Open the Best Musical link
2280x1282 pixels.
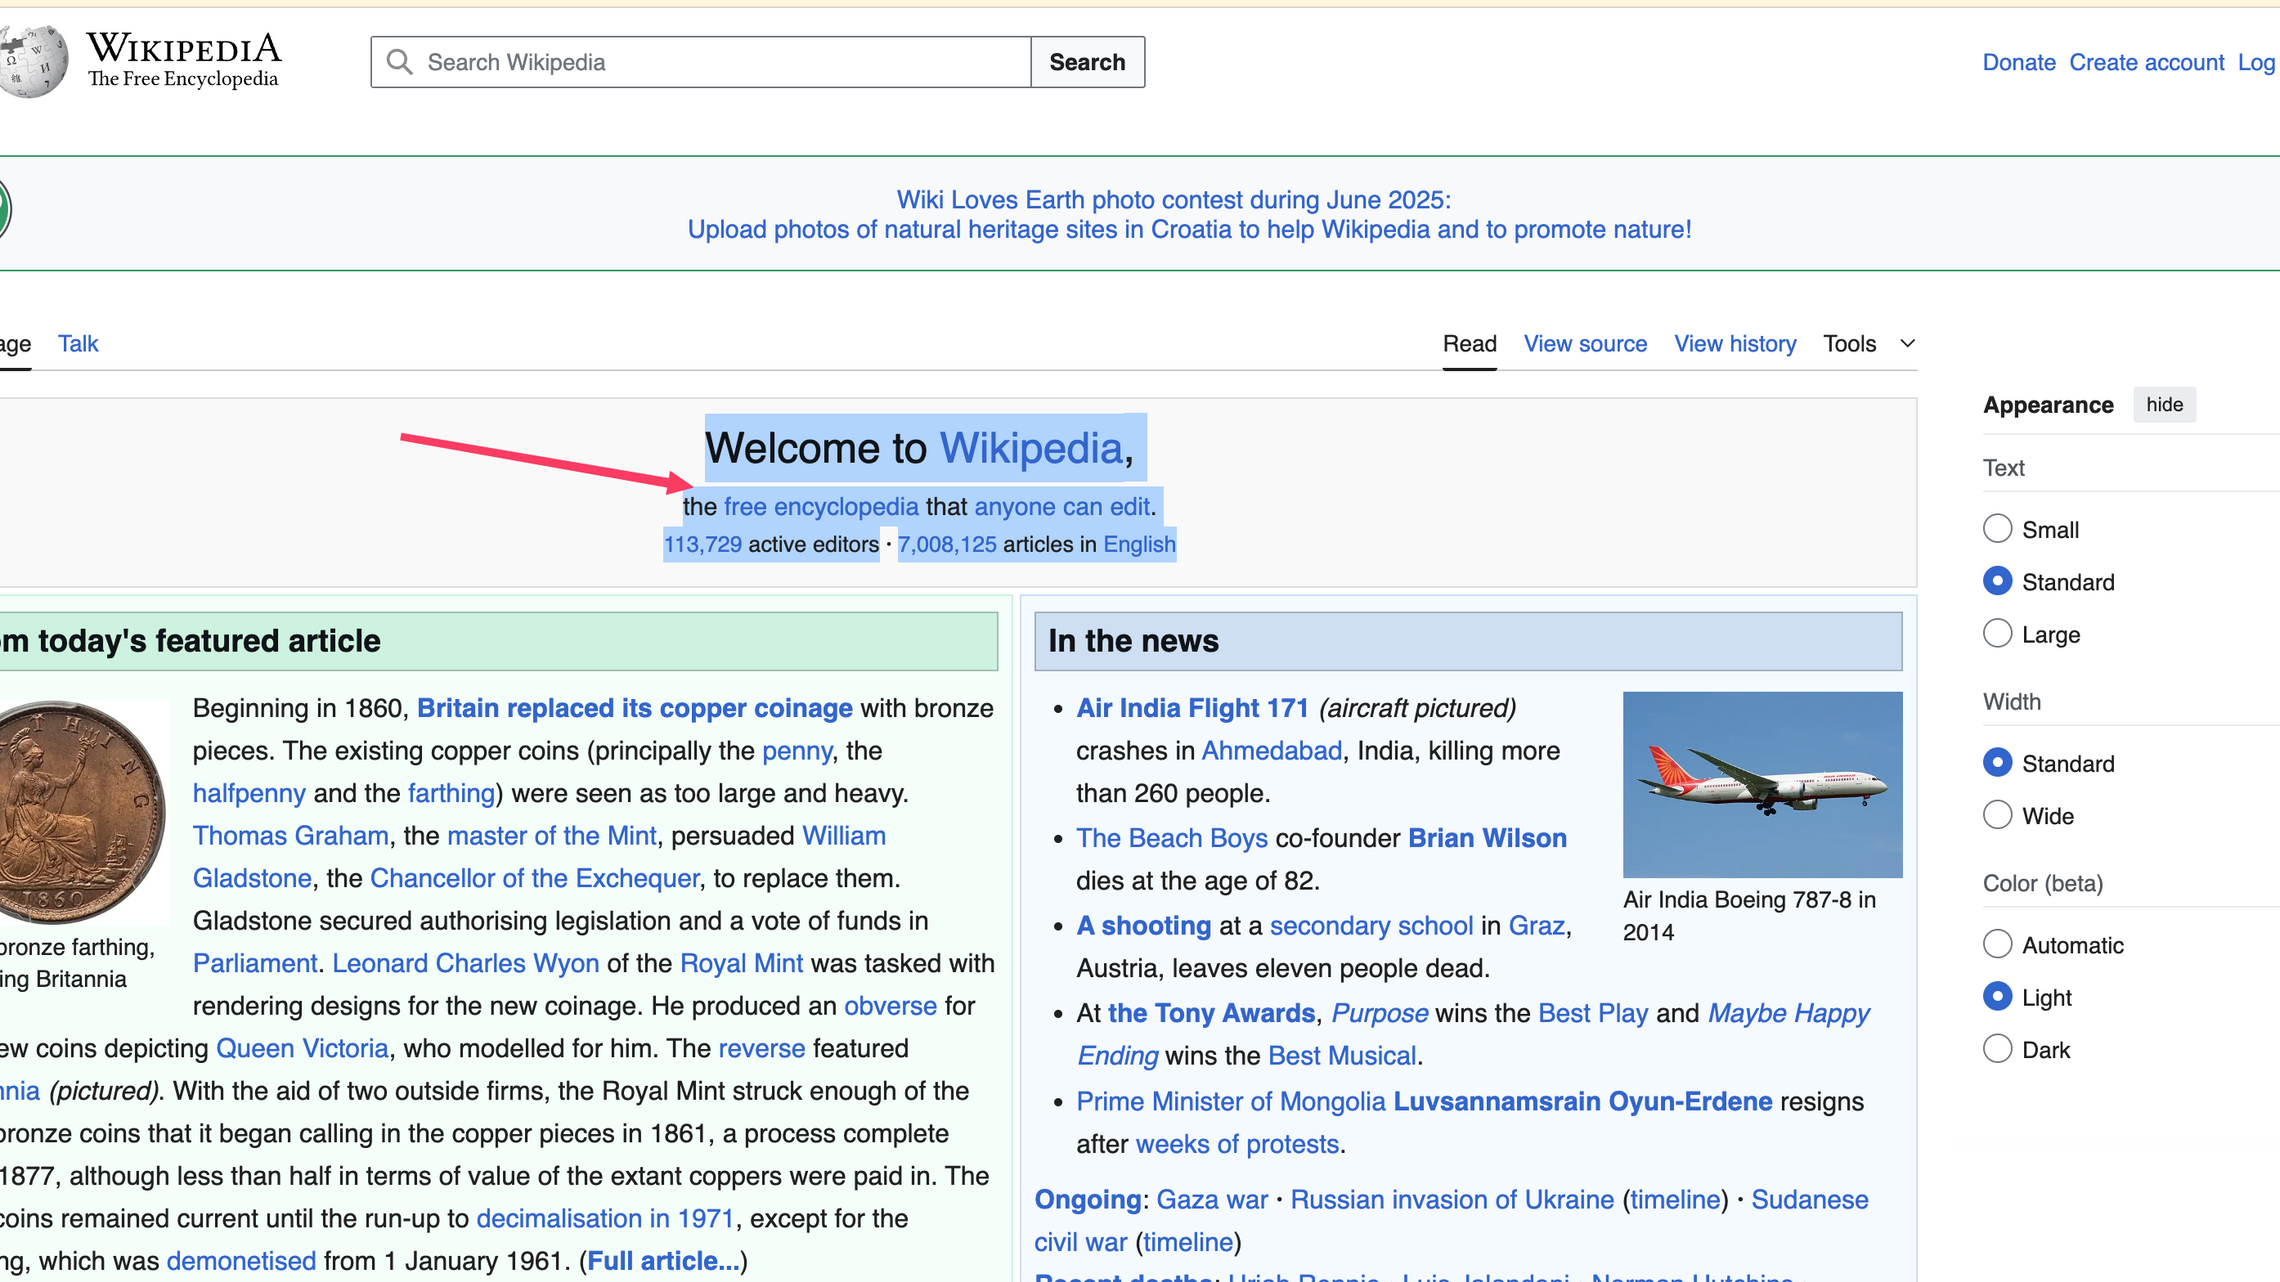pos(1342,1056)
